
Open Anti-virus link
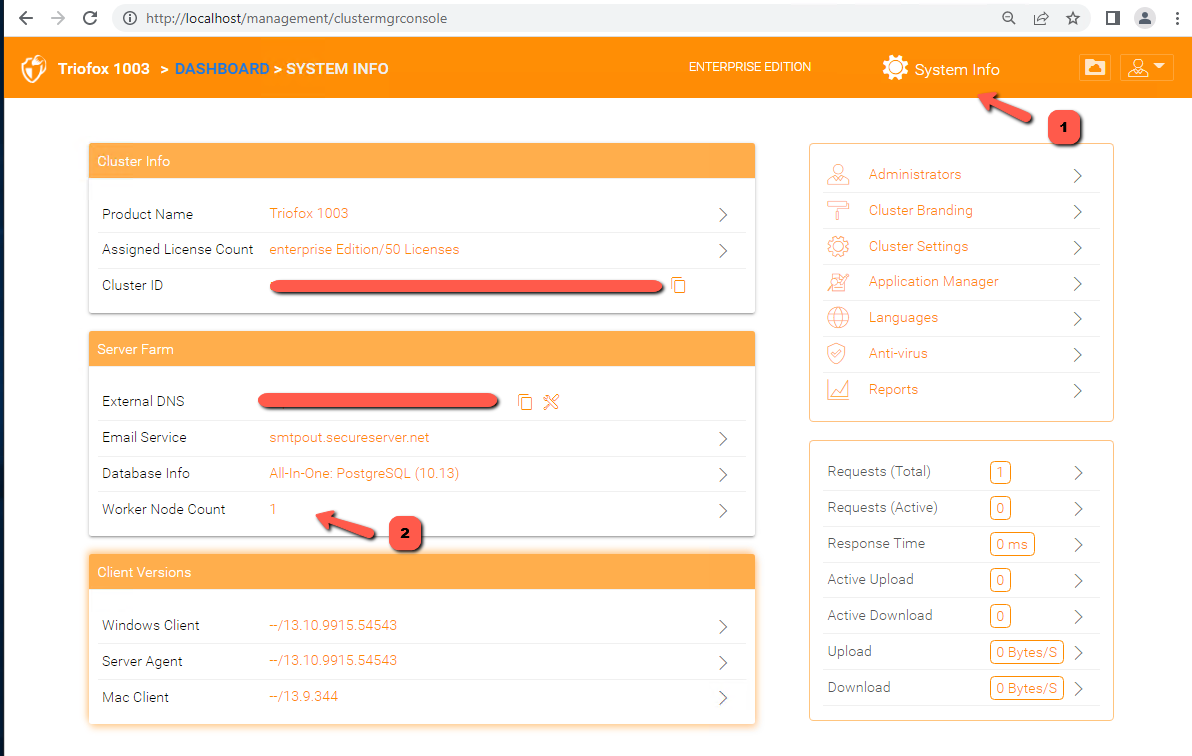coord(898,353)
